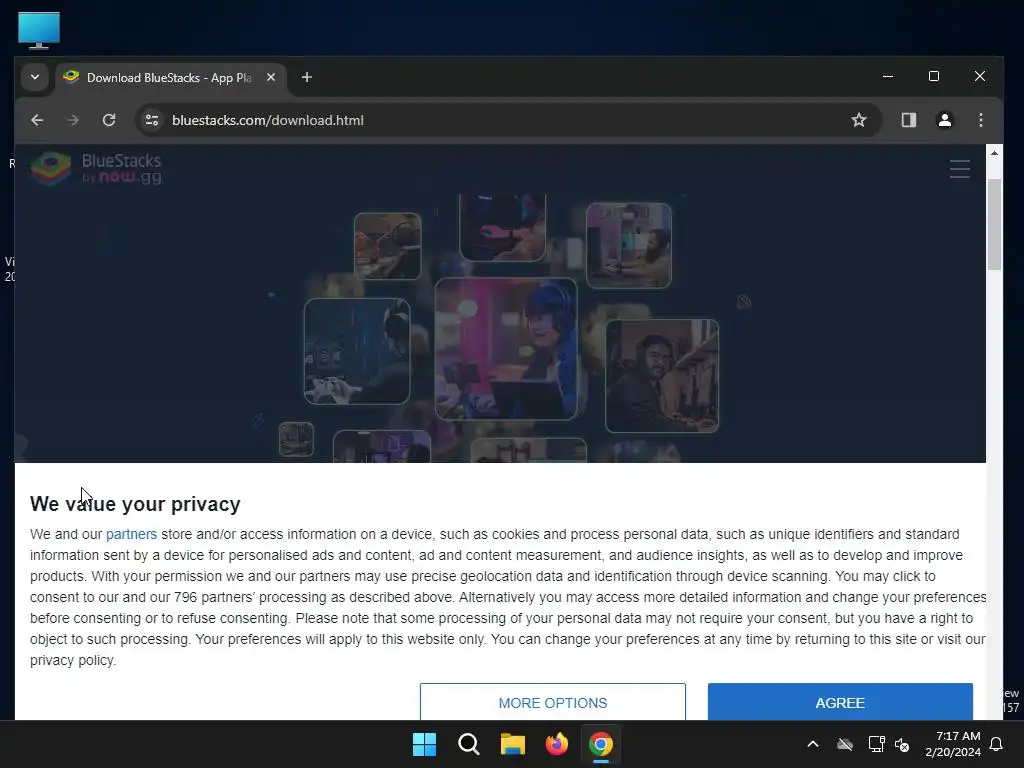Viewport: 1024px width, 768px height.
Task: Click the Chrome taskbar icon
Action: 601,744
